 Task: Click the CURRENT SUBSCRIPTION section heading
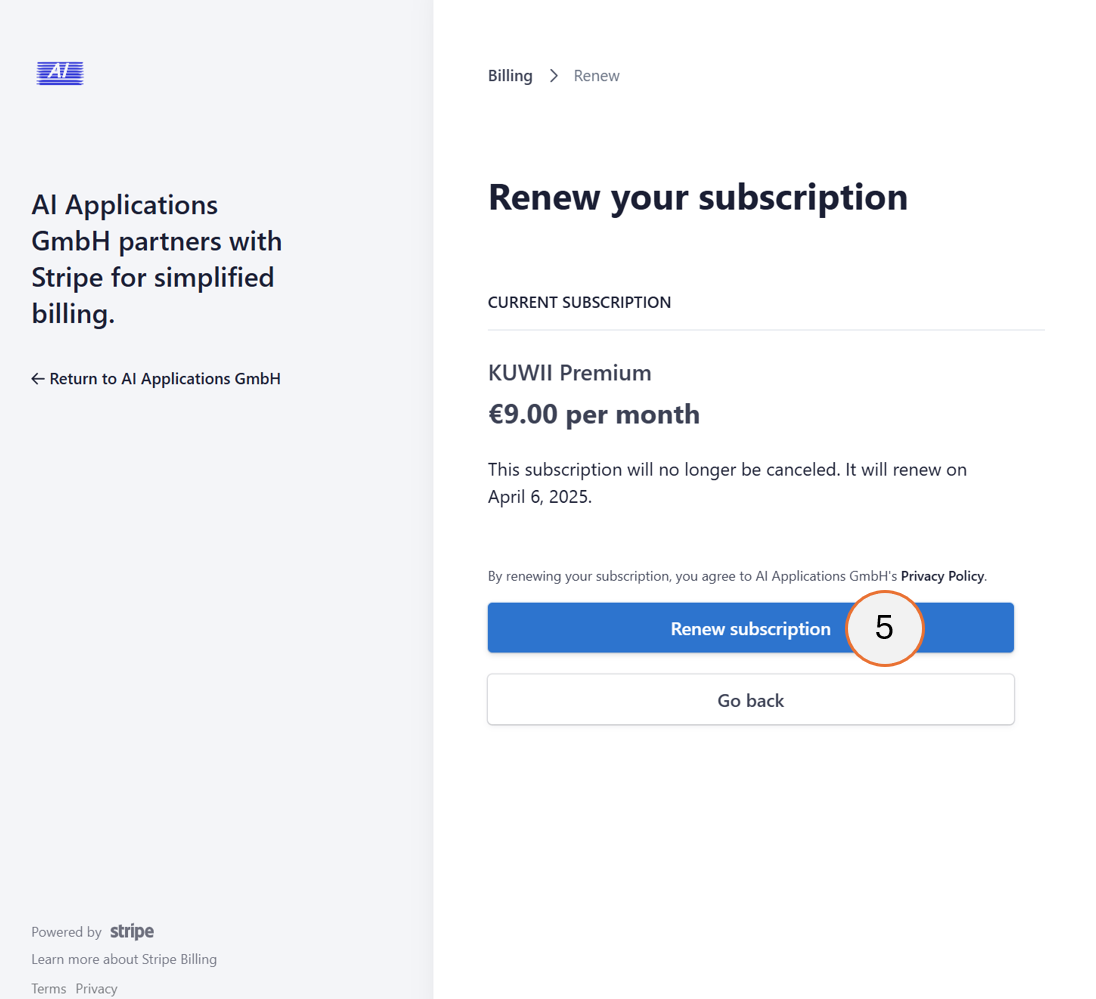(x=579, y=302)
